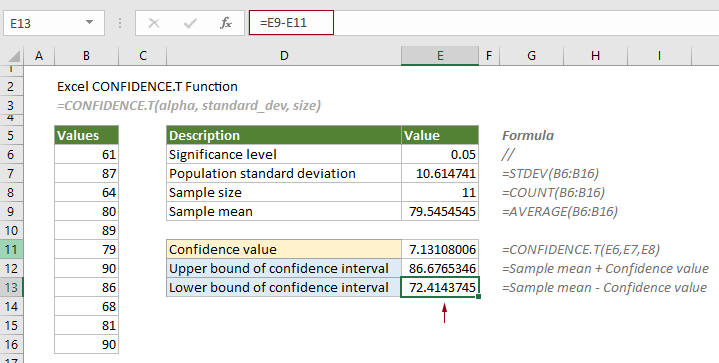
Task: Click the formula bar text =E9-E11
Action: pyautogui.click(x=283, y=22)
